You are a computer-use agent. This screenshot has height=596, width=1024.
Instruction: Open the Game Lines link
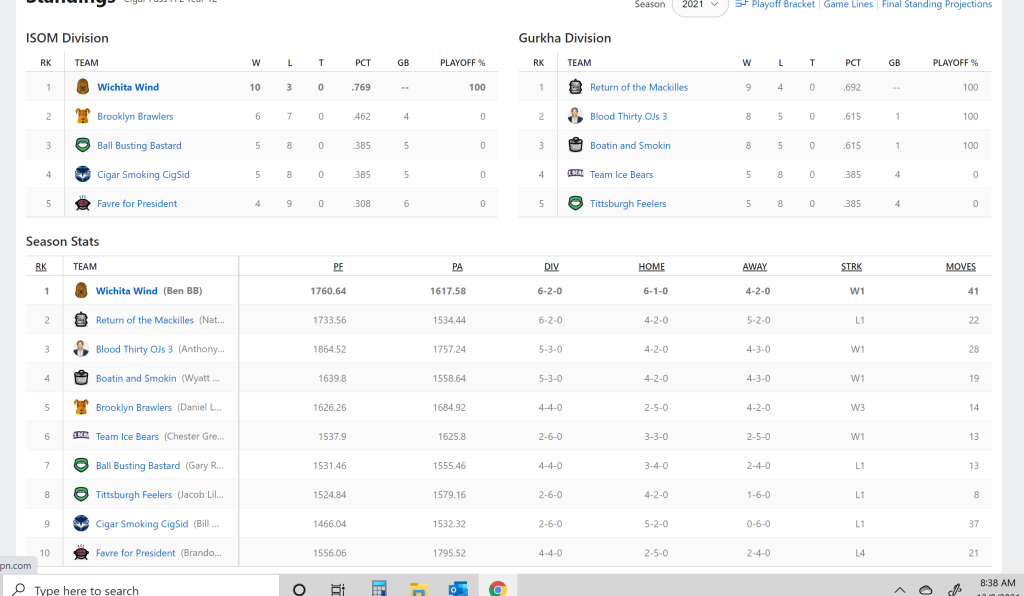point(849,5)
